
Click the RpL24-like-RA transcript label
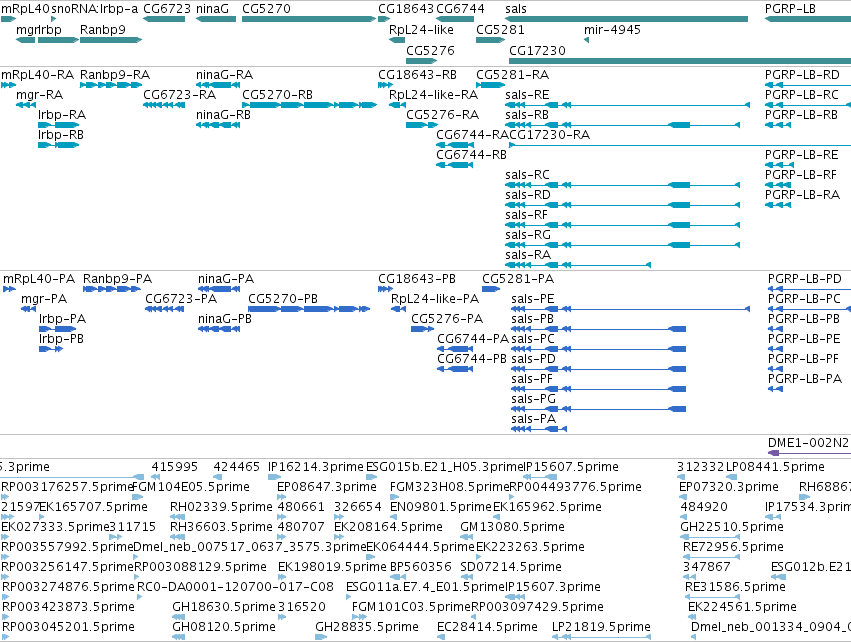pos(434,95)
